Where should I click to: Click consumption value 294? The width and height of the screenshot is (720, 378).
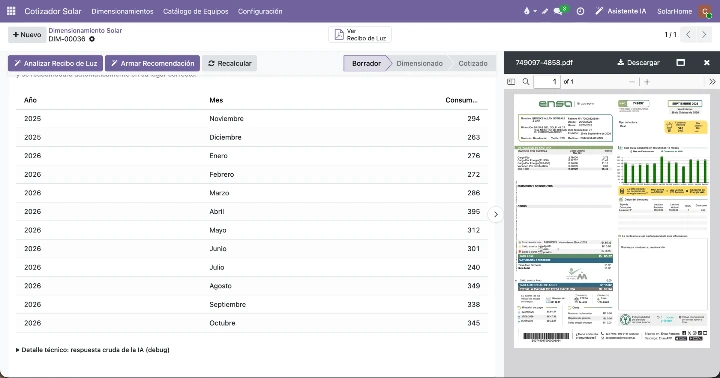473,118
